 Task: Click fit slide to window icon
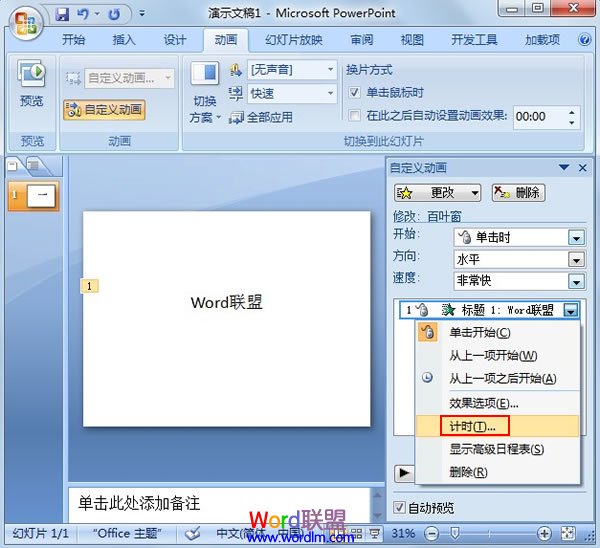(x=568, y=533)
